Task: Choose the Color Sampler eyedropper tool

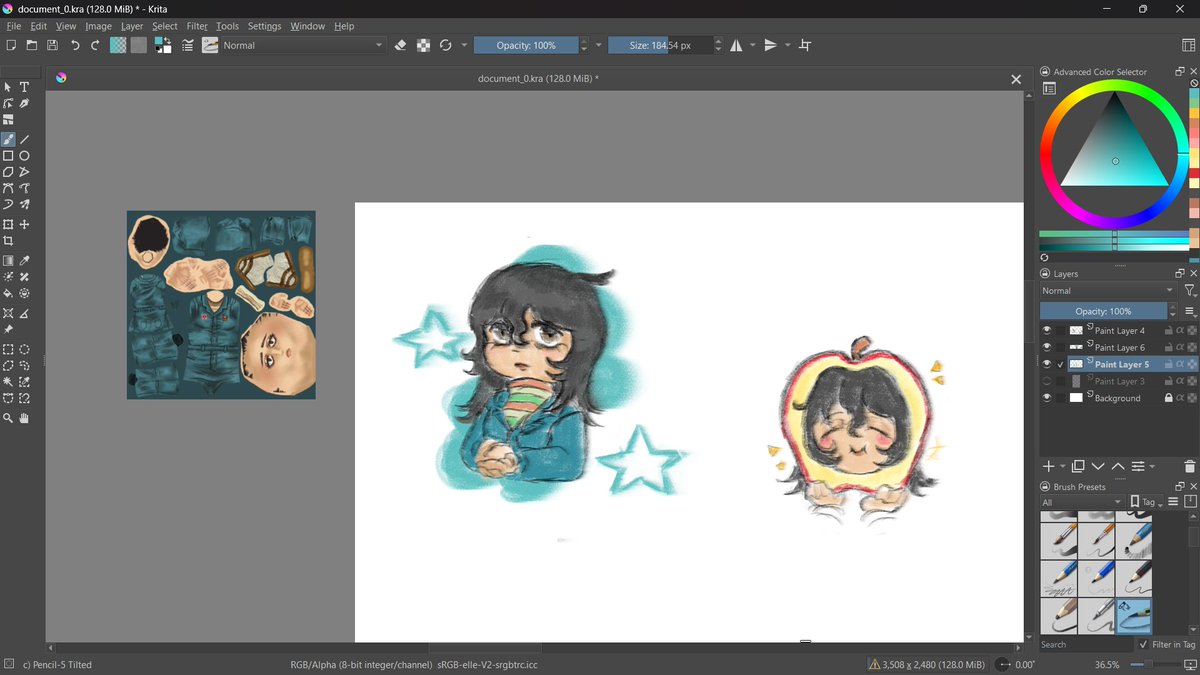Action: [25, 261]
